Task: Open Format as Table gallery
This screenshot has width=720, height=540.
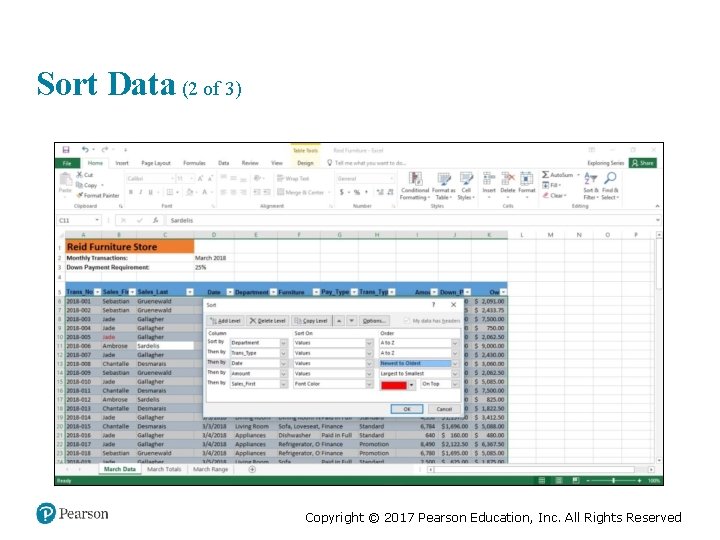Action: point(443,186)
